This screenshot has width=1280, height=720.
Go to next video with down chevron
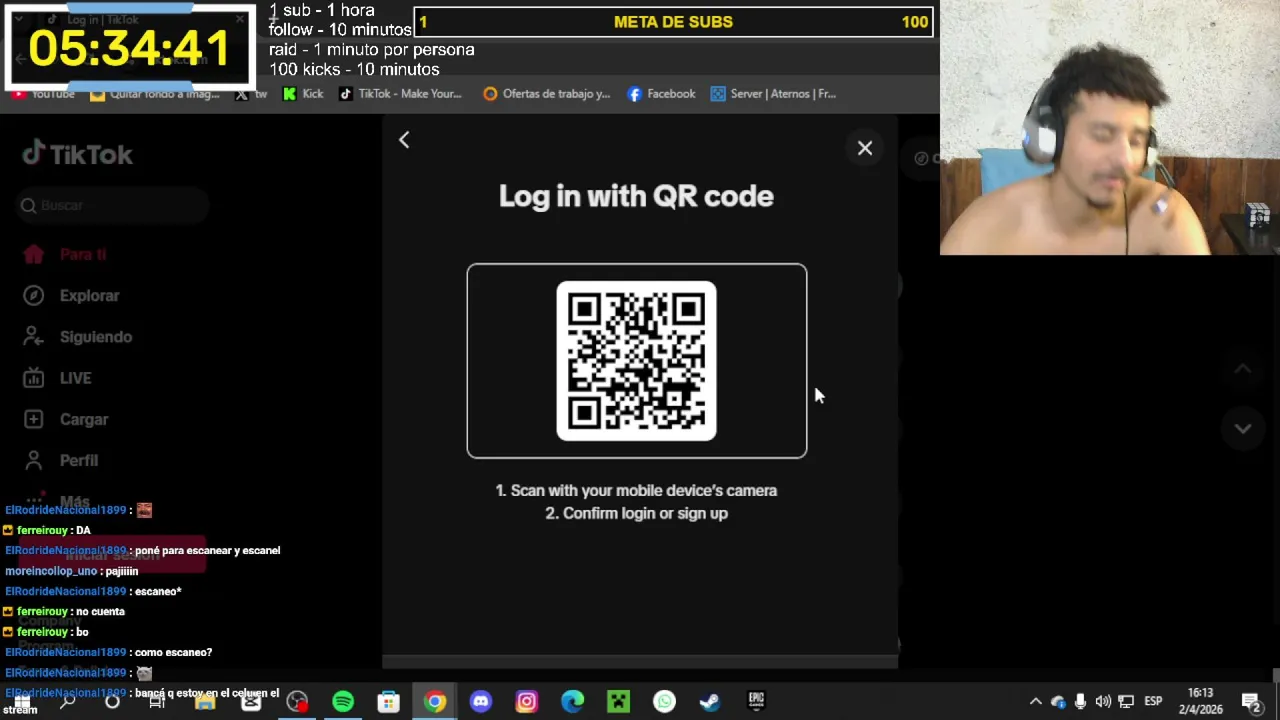[1242, 428]
